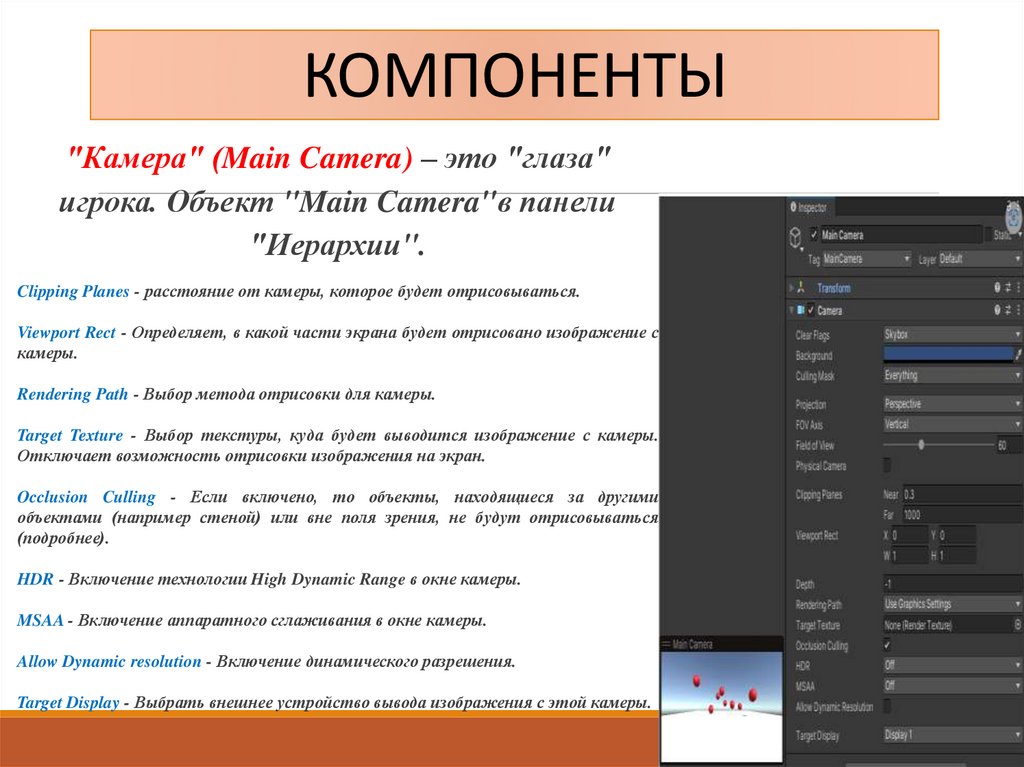Click the Background blue color swatch
This screenshot has width=1024, height=767.
948,355
